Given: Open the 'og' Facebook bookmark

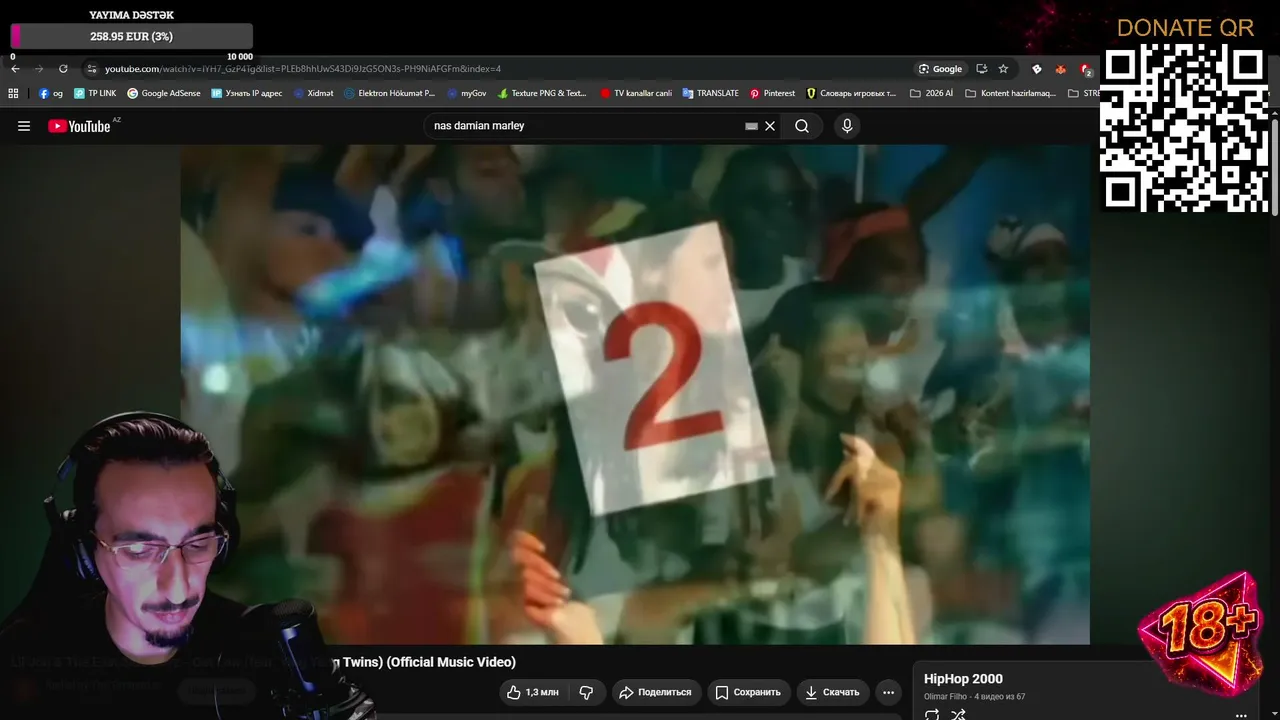Looking at the screenshot, I should pos(51,93).
